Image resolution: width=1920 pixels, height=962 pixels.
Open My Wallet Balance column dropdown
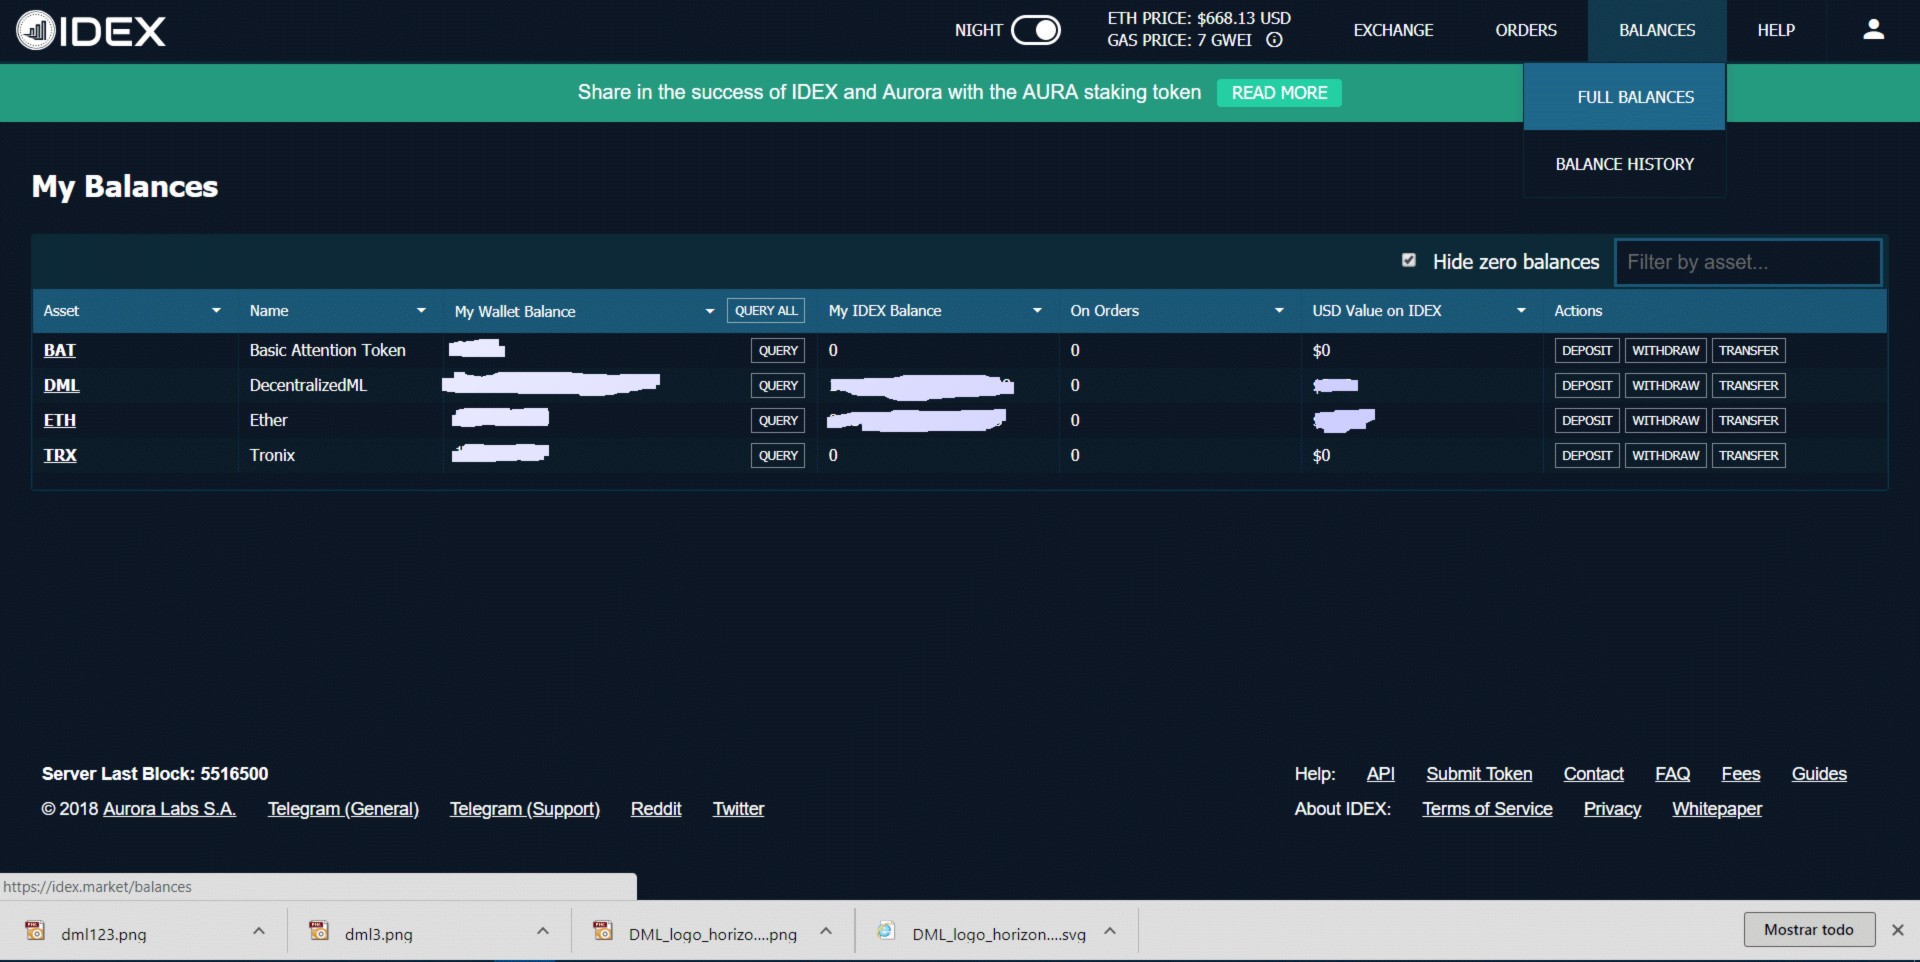click(x=709, y=311)
